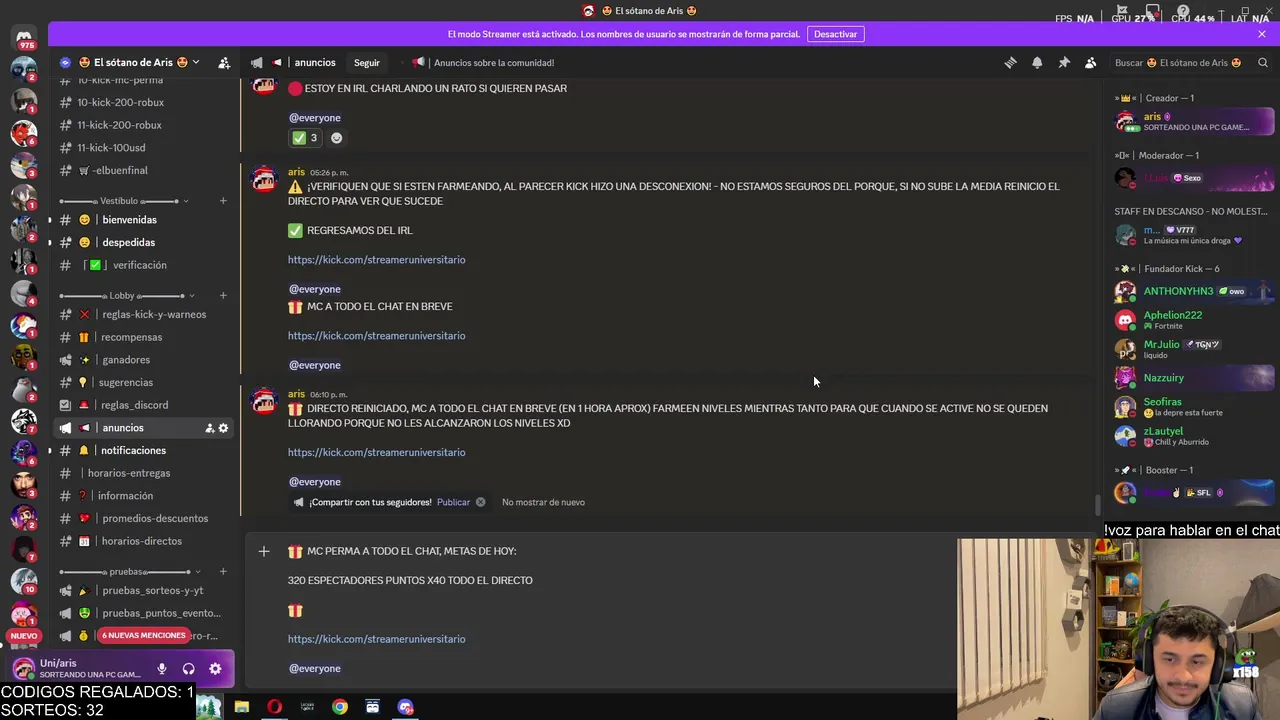This screenshot has width=1280, height=720.
Task: Open the -elbuenfinal channel
Action: 143,171
